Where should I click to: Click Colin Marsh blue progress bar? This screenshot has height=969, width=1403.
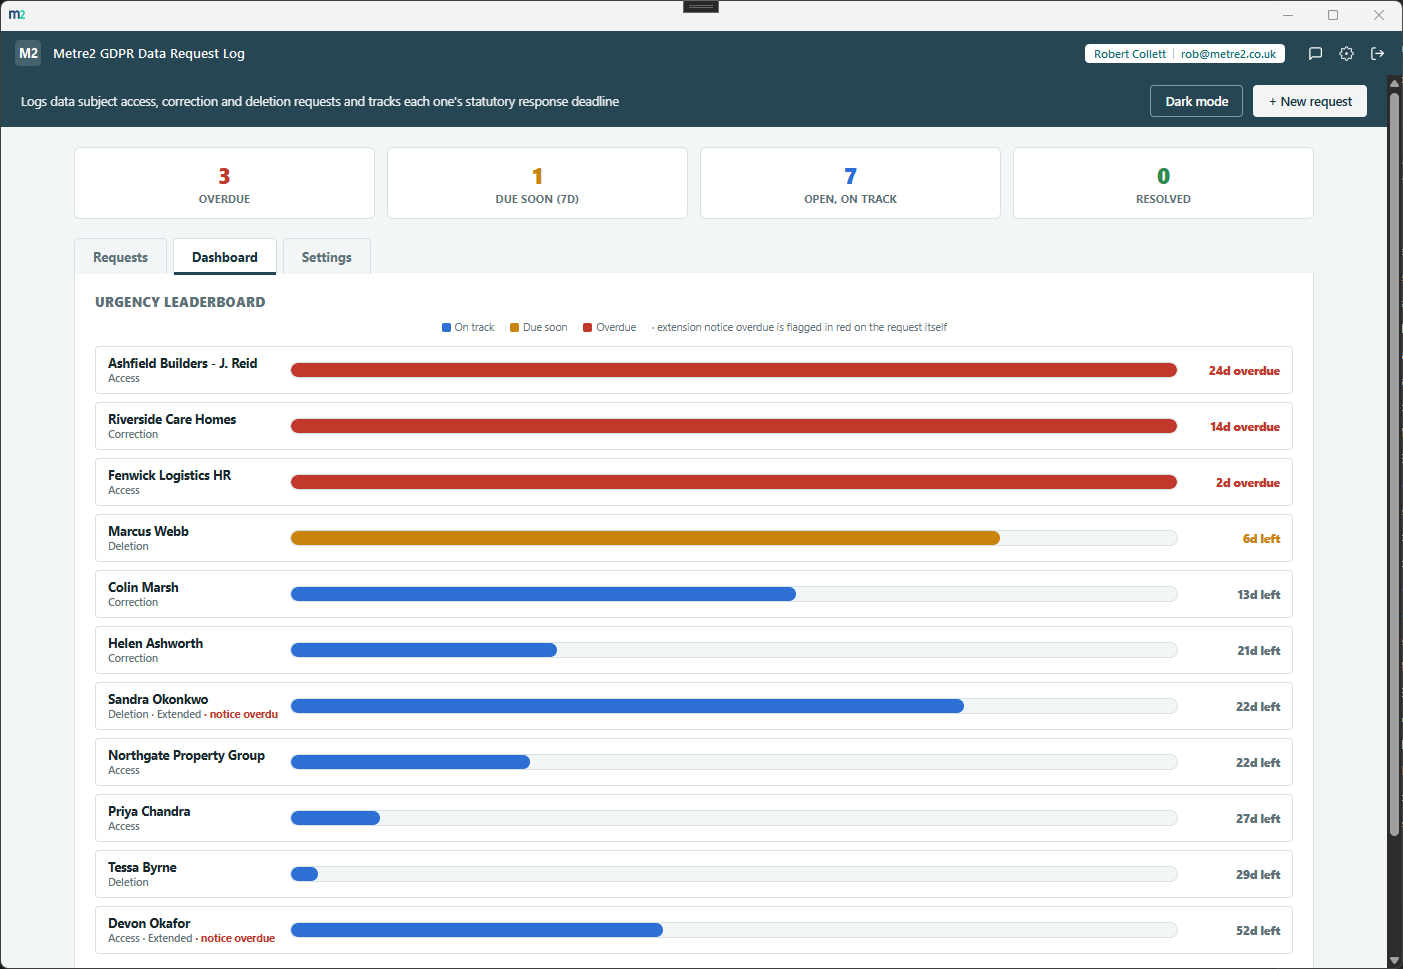point(543,594)
